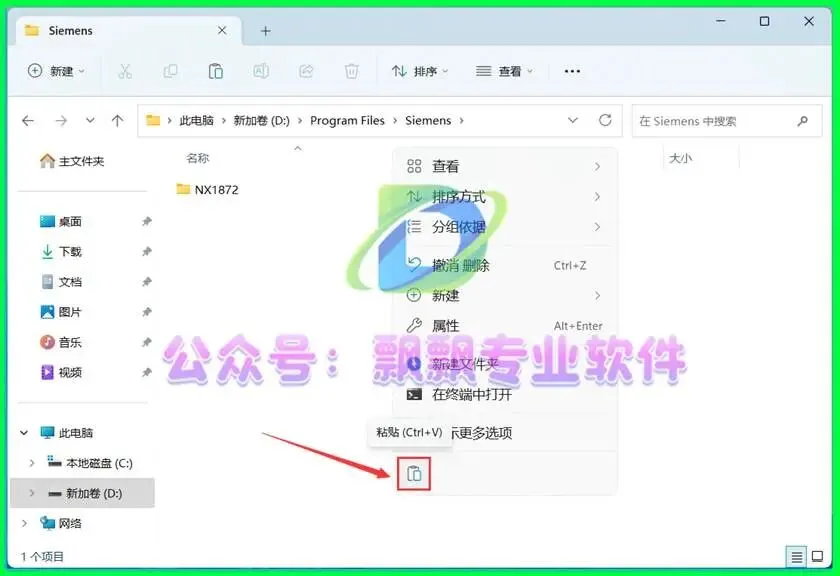Close the Siemens tab
The height and width of the screenshot is (576, 840).
click(x=222, y=31)
